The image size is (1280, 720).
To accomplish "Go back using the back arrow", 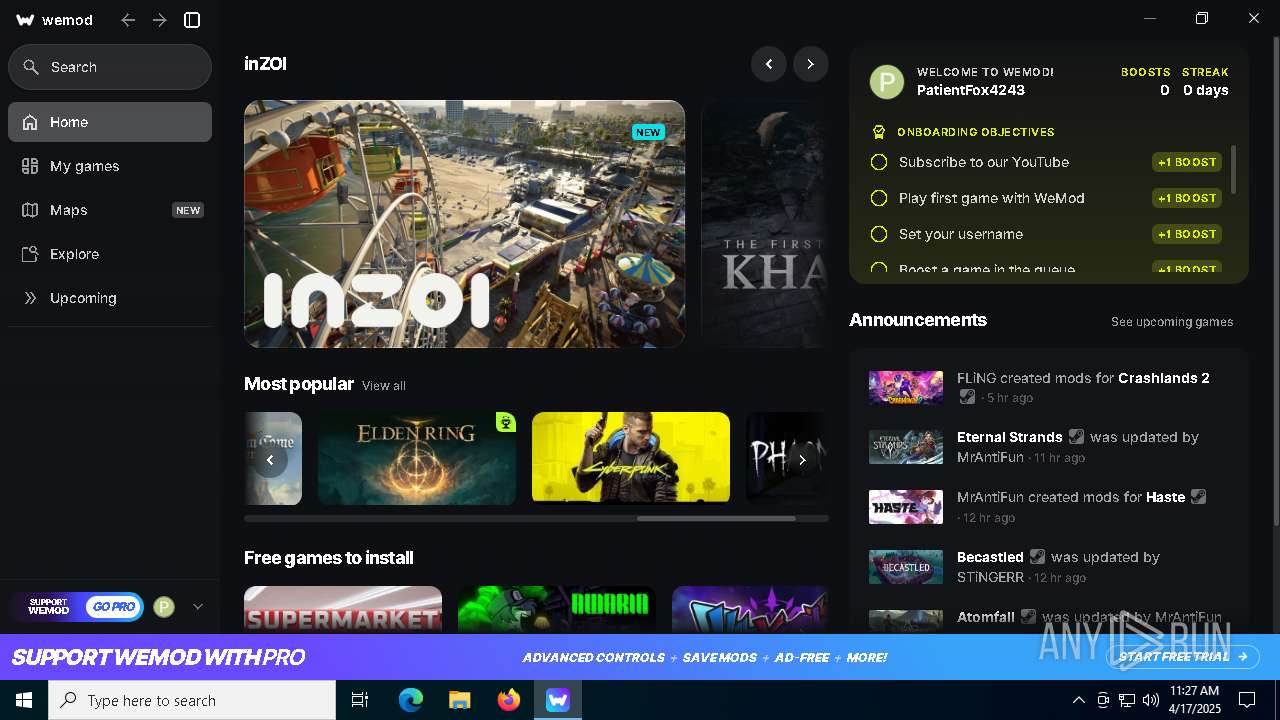I will 128,20.
